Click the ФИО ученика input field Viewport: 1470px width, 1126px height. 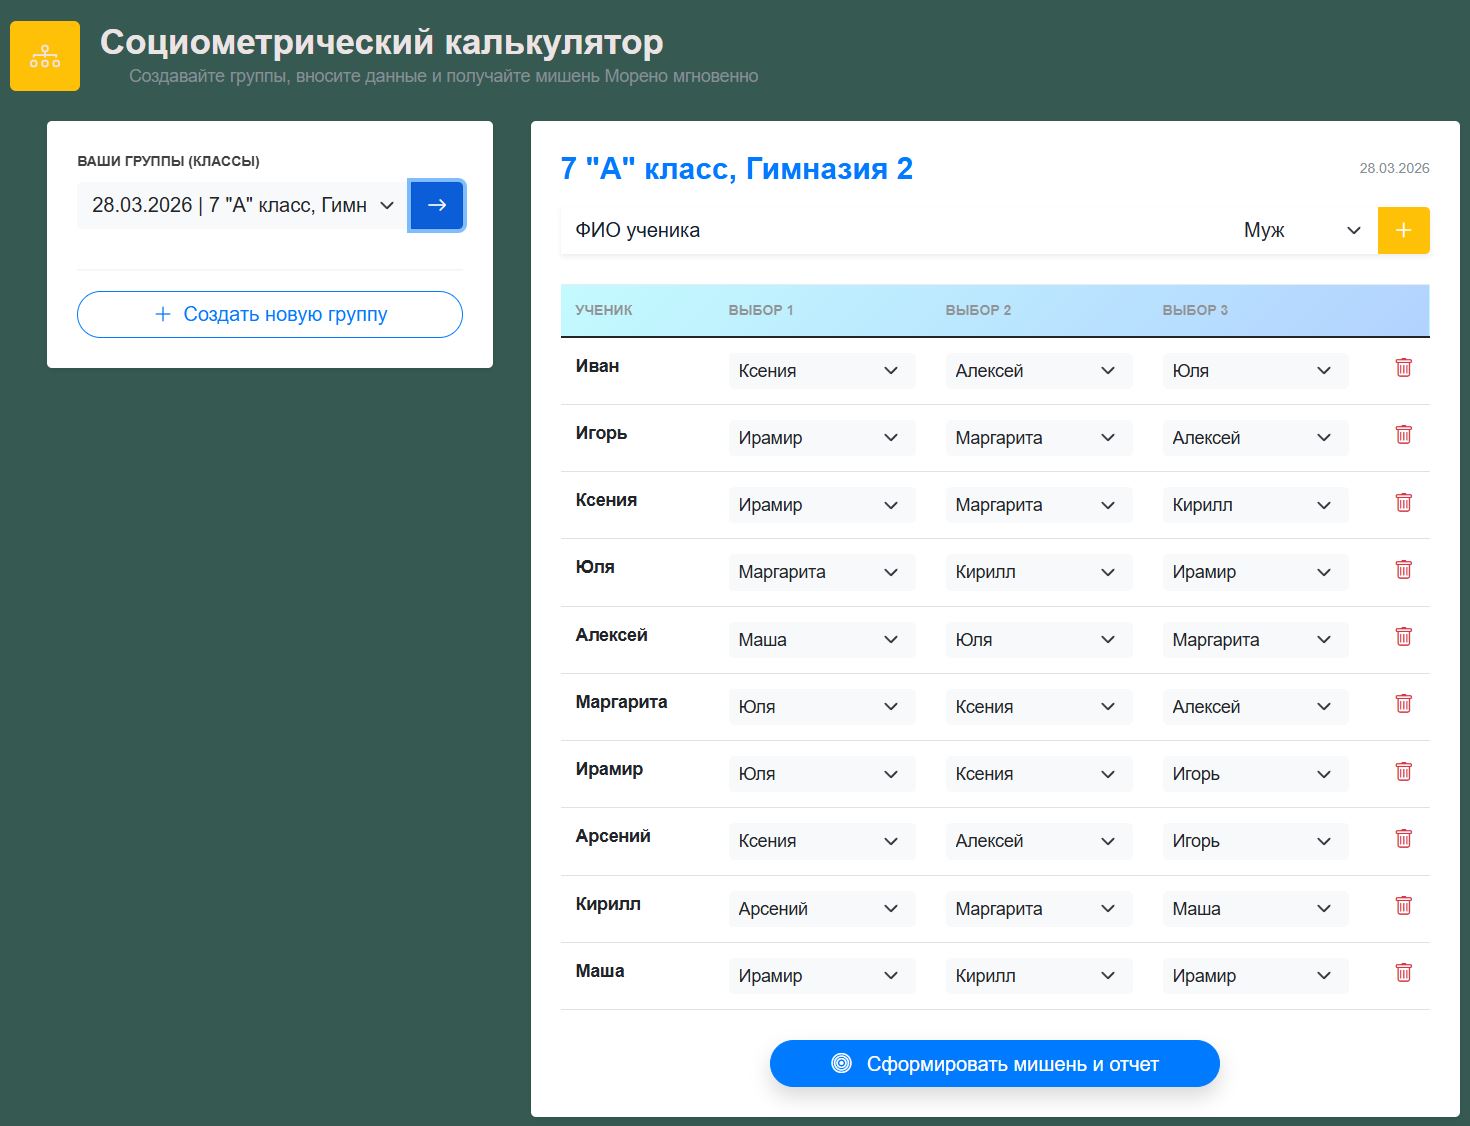pyautogui.click(x=900, y=230)
